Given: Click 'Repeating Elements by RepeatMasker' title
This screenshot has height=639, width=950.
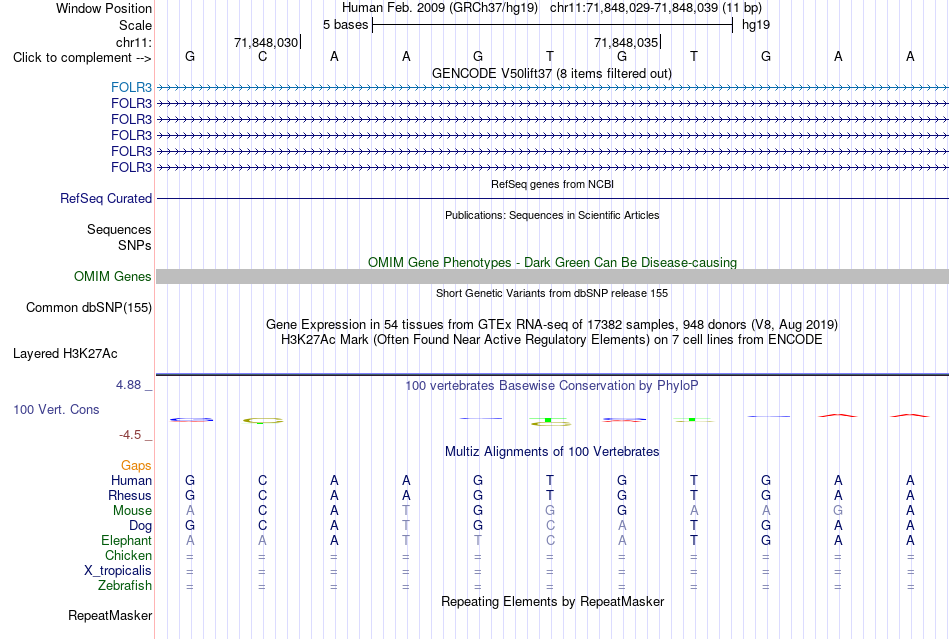Looking at the screenshot, I should [553, 601].
